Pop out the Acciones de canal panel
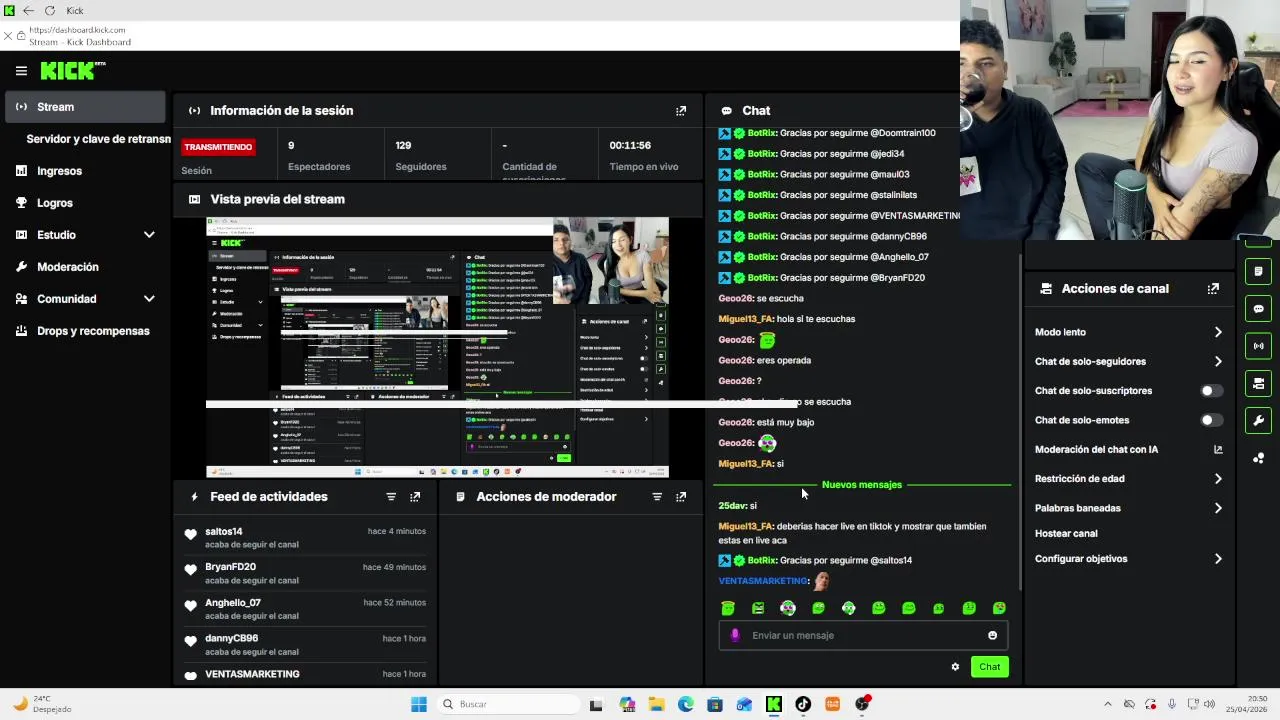Viewport: 1280px width, 720px height. [1213, 289]
